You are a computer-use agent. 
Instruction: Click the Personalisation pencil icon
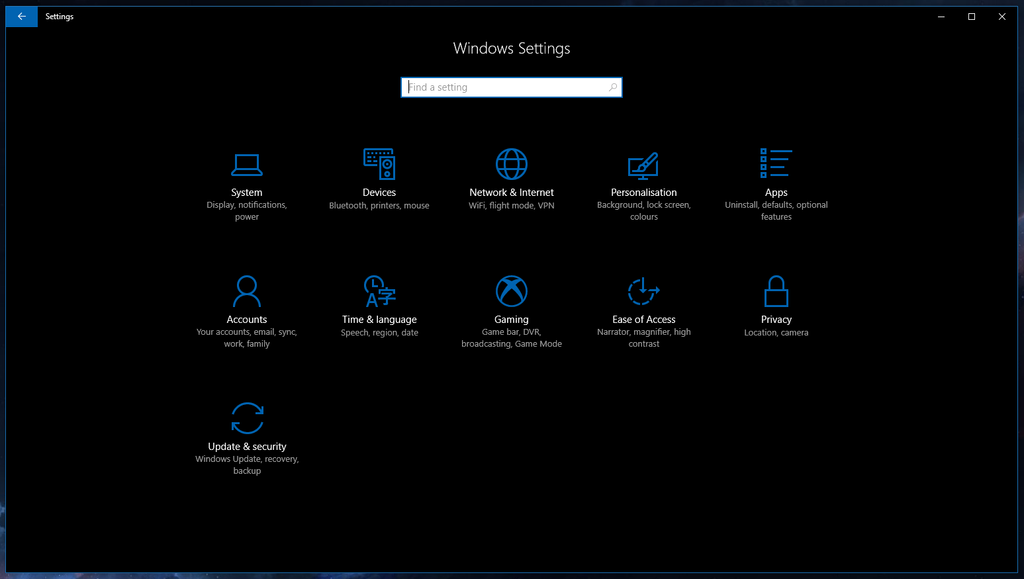click(643, 164)
